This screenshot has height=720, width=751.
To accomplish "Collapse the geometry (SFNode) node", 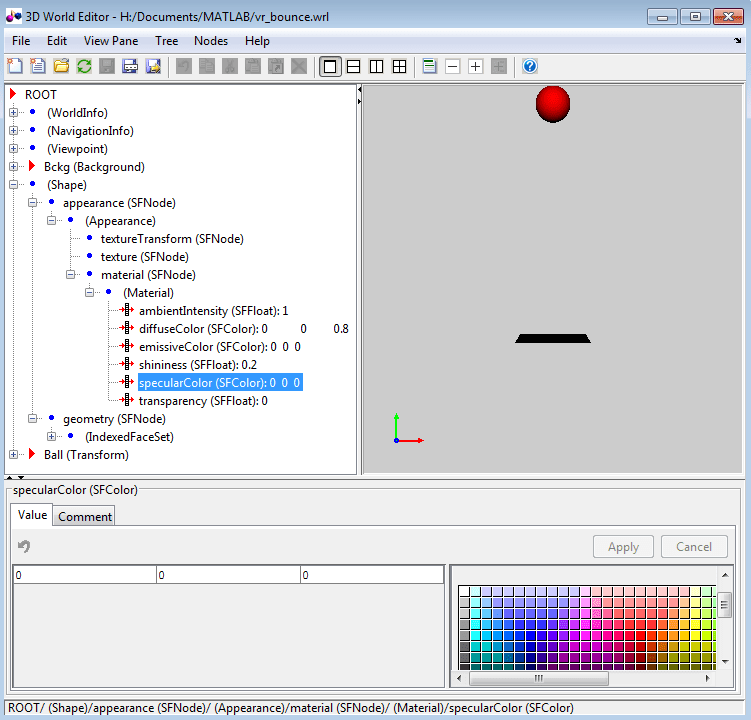I will (33, 419).
